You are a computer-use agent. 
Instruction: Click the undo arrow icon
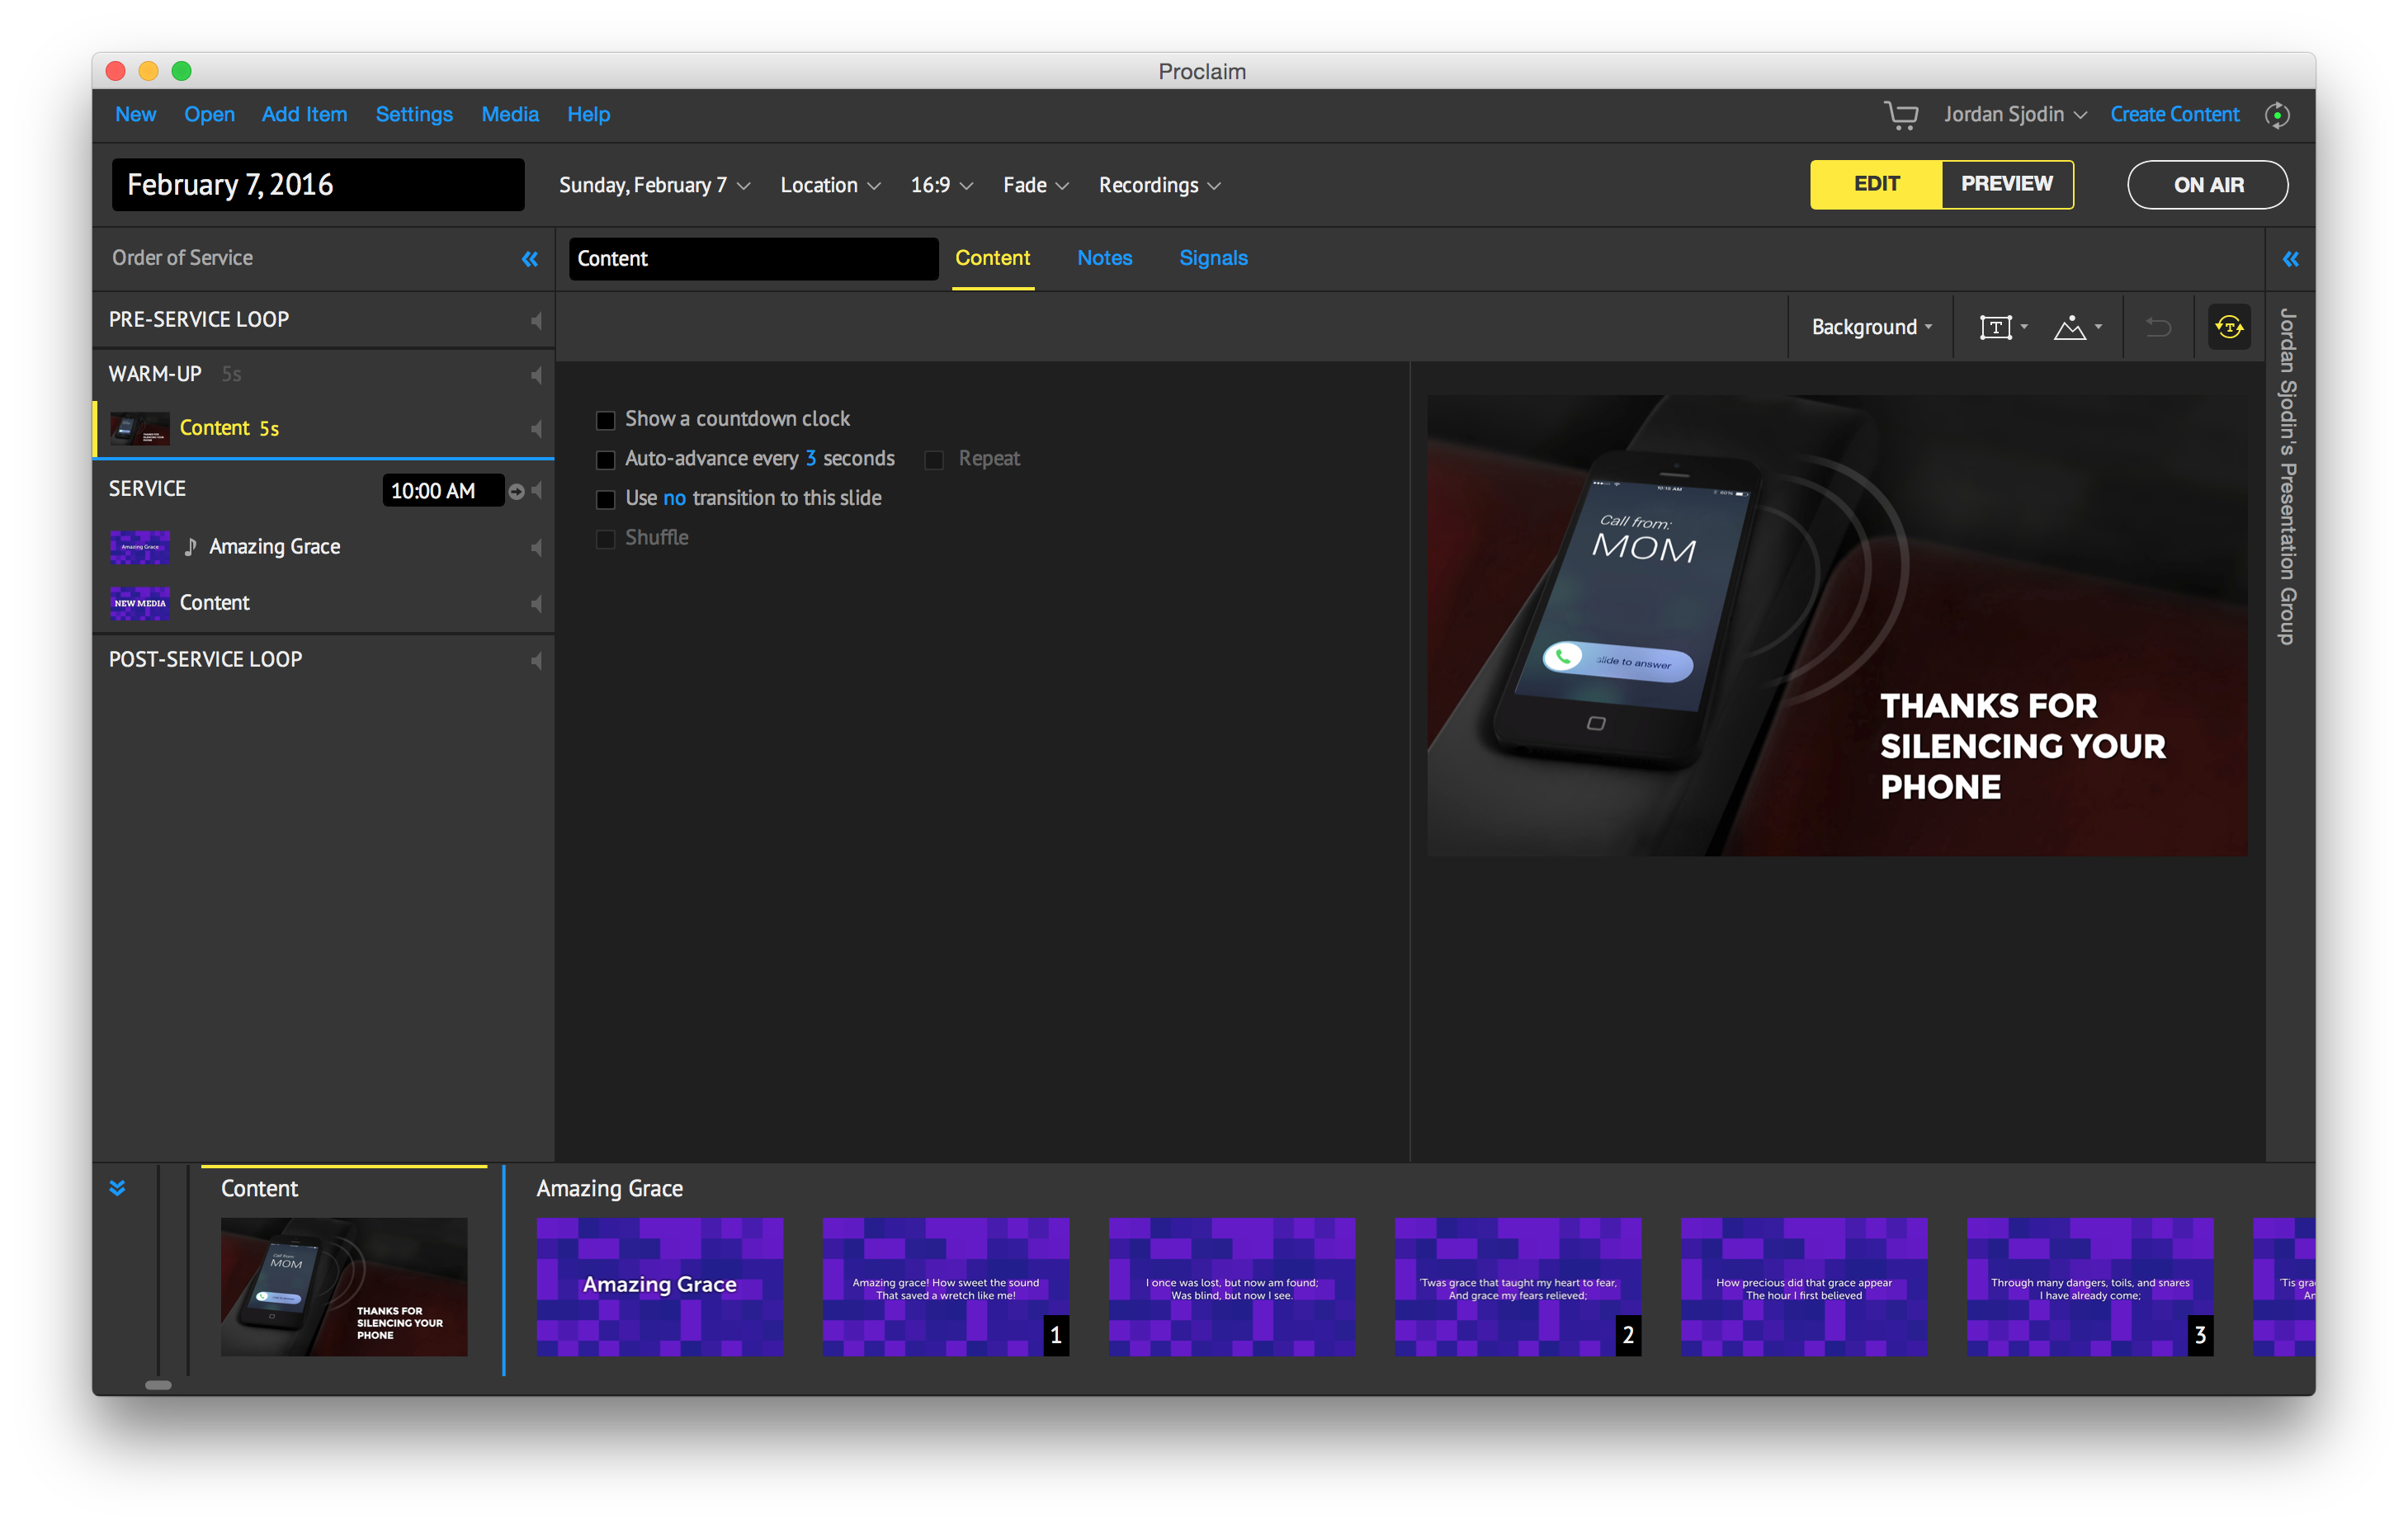(x=2158, y=327)
